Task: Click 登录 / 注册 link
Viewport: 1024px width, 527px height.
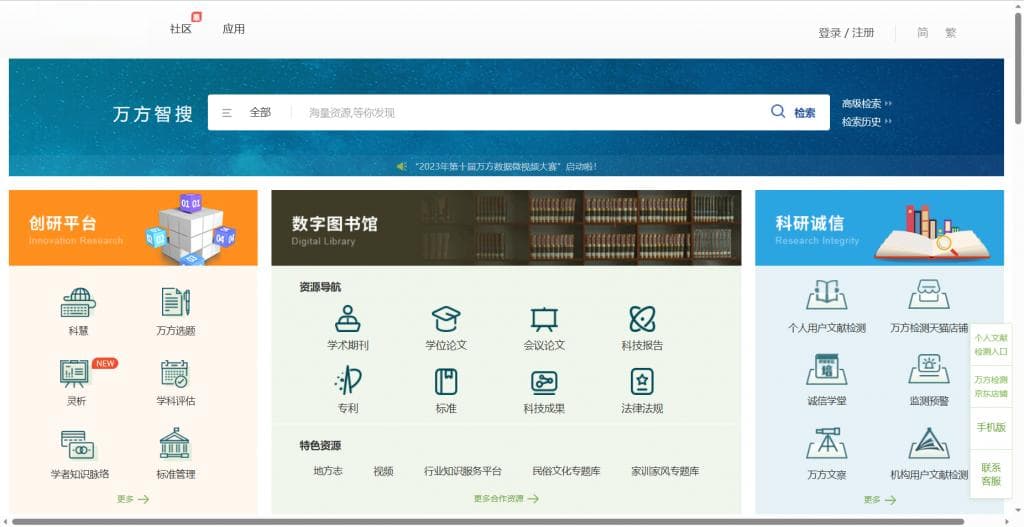Action: coord(846,33)
